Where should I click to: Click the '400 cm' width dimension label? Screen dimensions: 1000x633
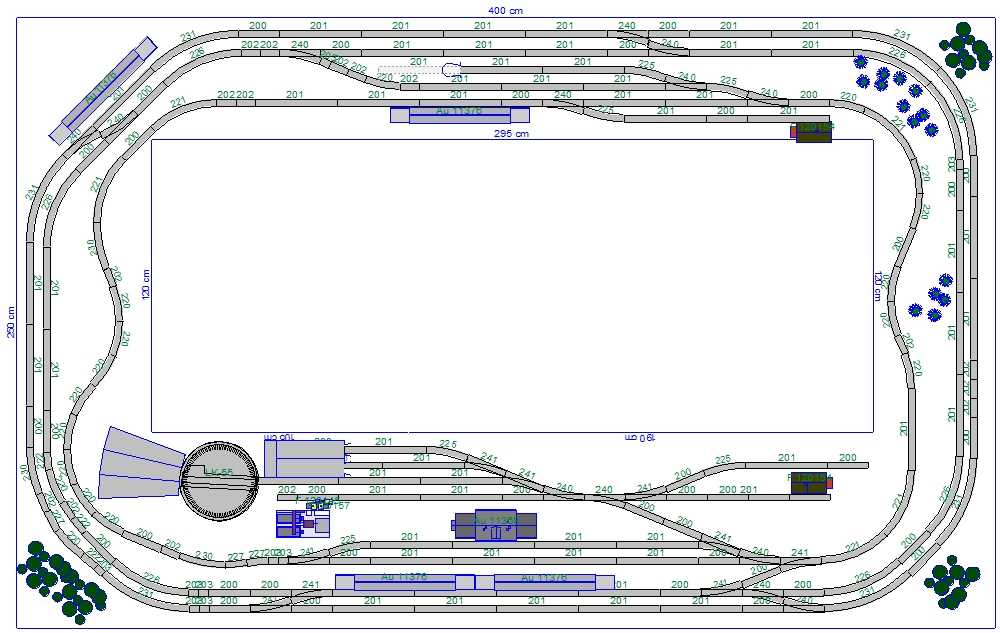[x=506, y=10]
